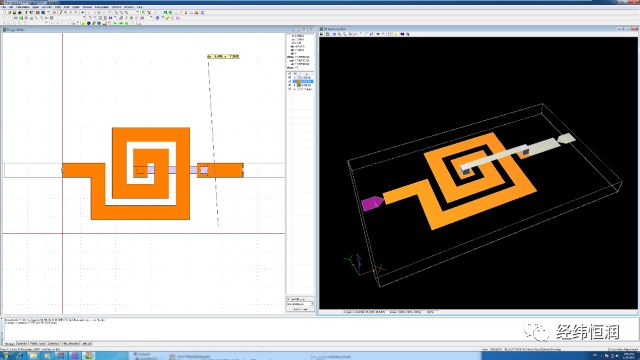The width and height of the screenshot is (640, 360).
Task: Toggle the checkbox of the green layer row
Action: [x=289, y=85]
